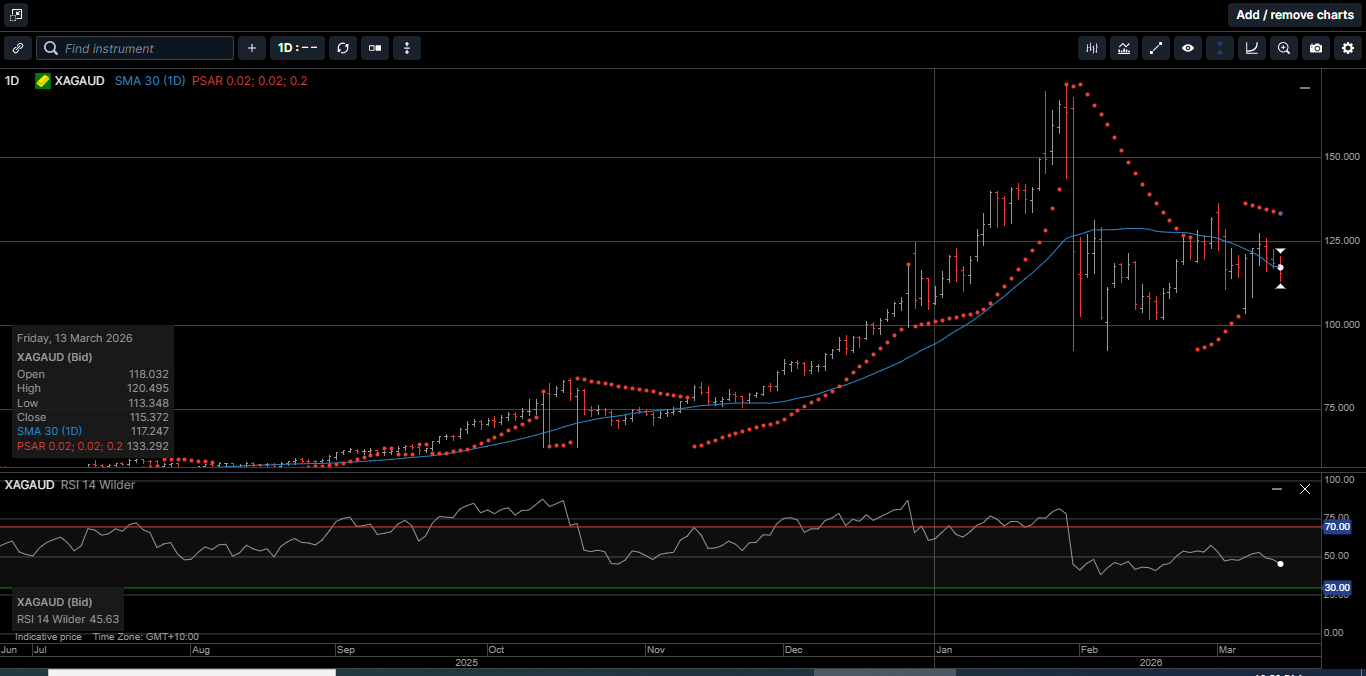Open chart settings gear

pos(1348,48)
